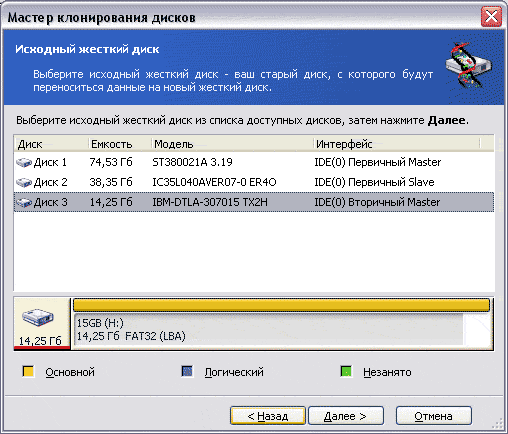The height and width of the screenshot is (434, 508).
Task: Click the Логический legend label
Action: [234, 372]
